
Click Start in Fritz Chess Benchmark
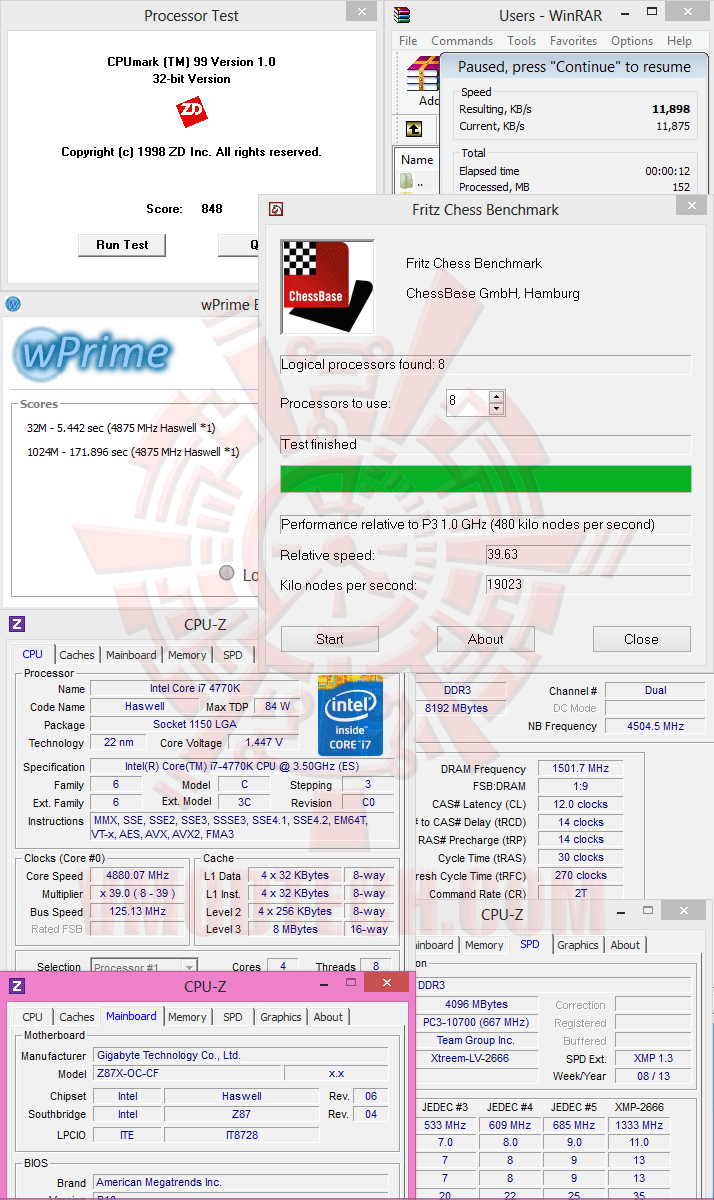pyautogui.click(x=330, y=639)
